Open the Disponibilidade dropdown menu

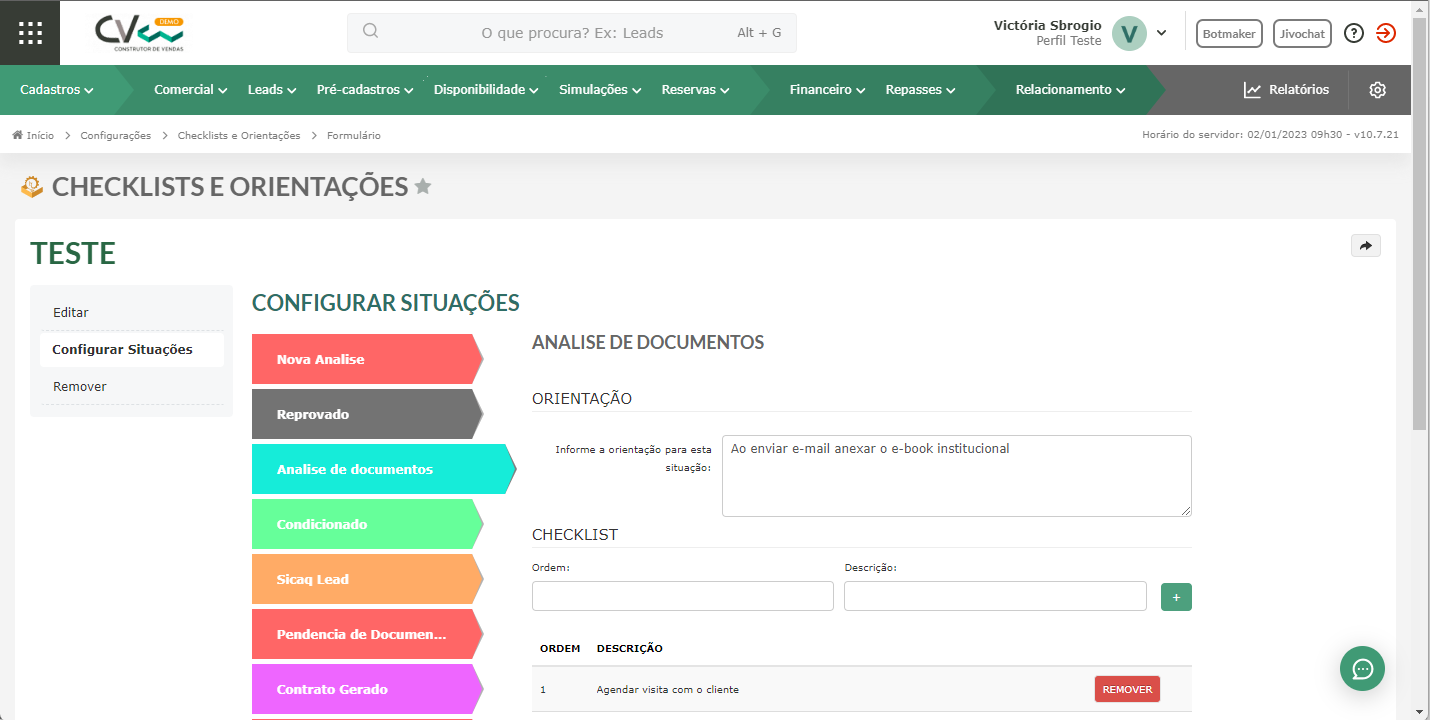click(x=486, y=90)
